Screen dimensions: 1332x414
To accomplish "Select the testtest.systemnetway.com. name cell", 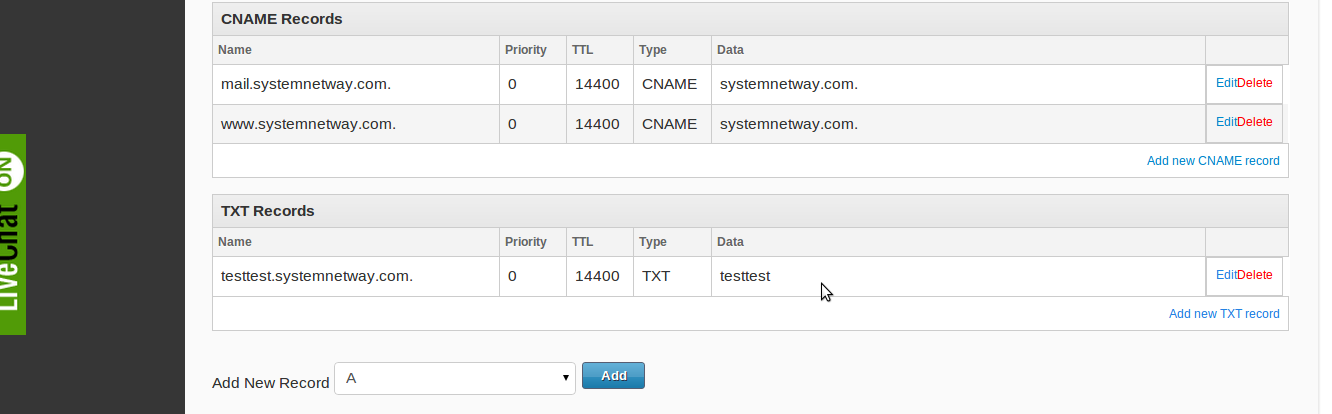I will (316, 277).
